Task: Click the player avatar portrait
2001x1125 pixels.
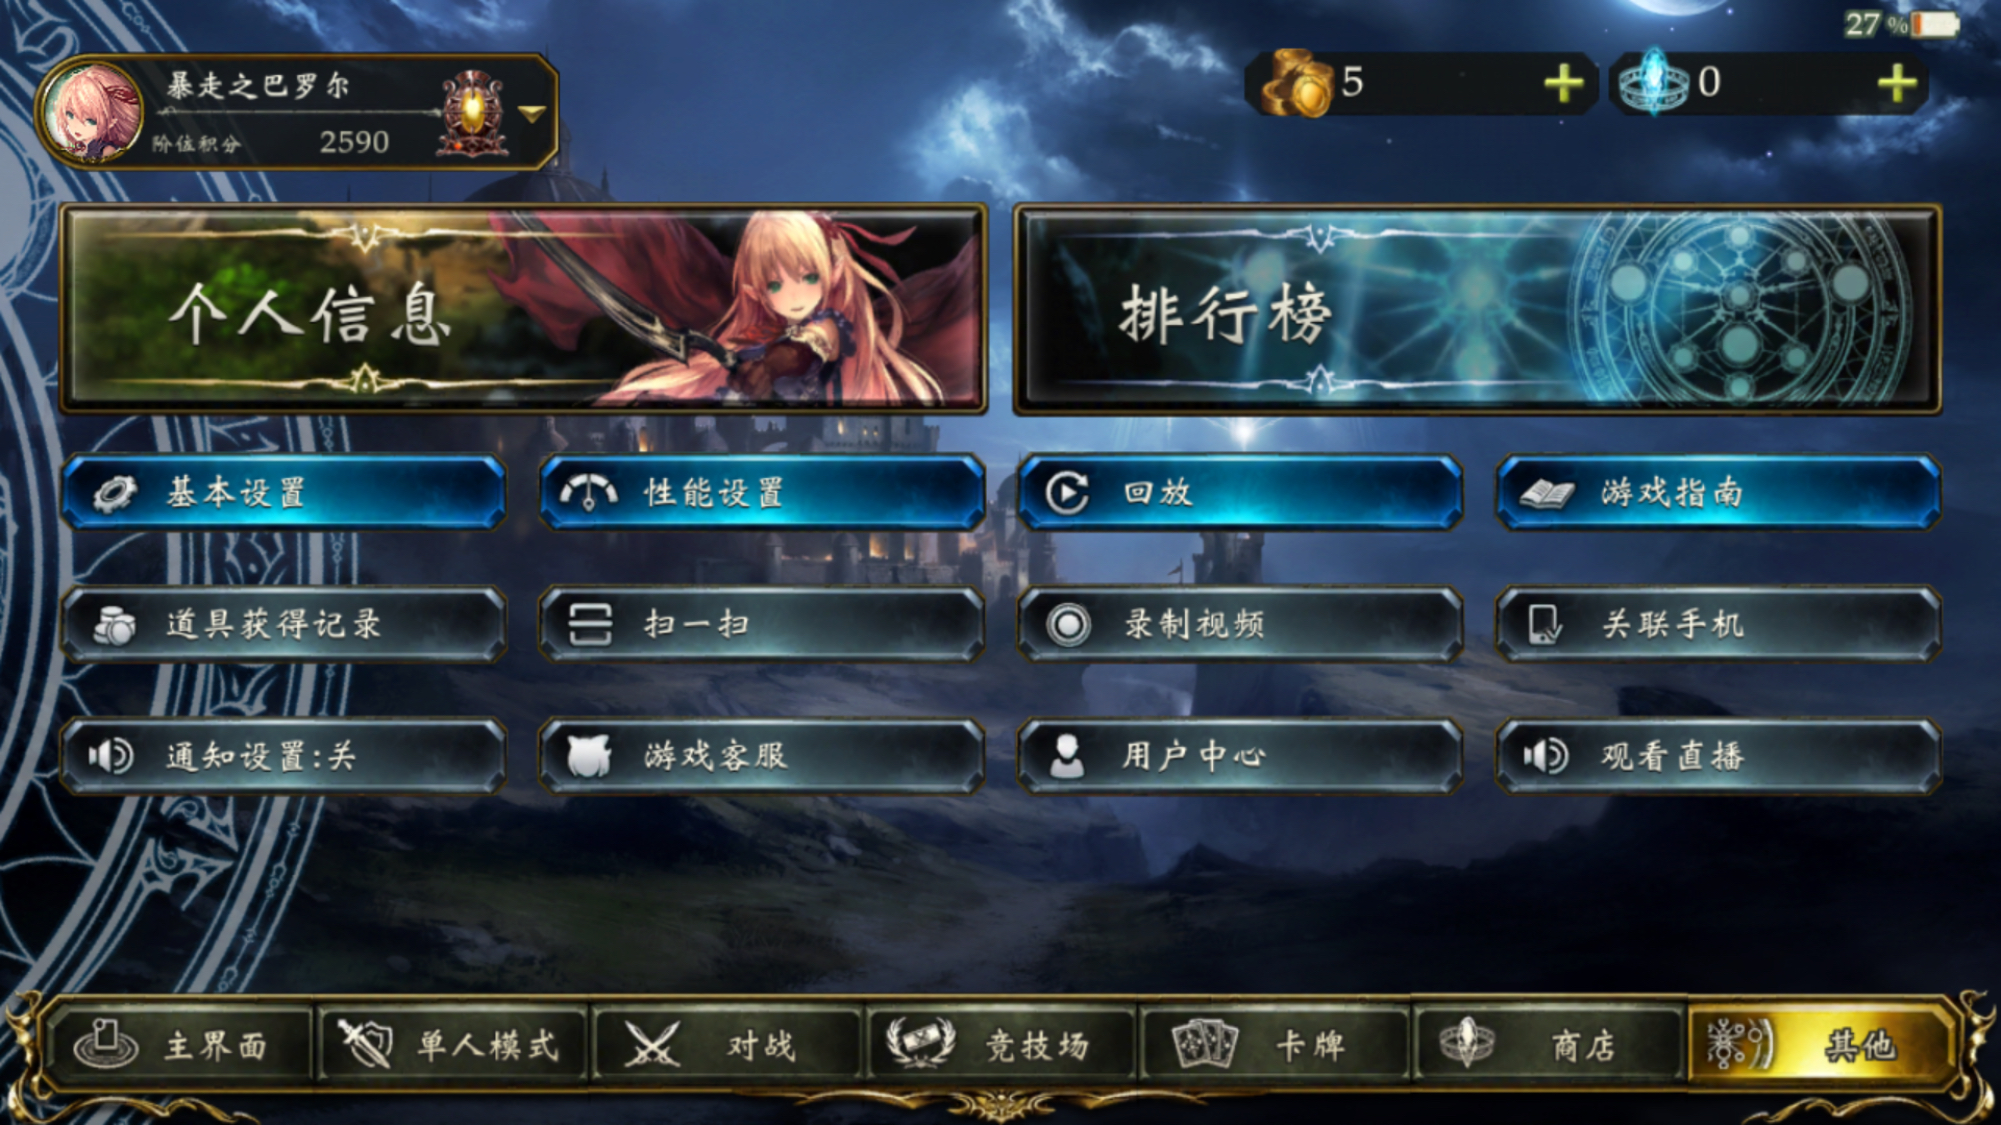Action: click(x=92, y=112)
